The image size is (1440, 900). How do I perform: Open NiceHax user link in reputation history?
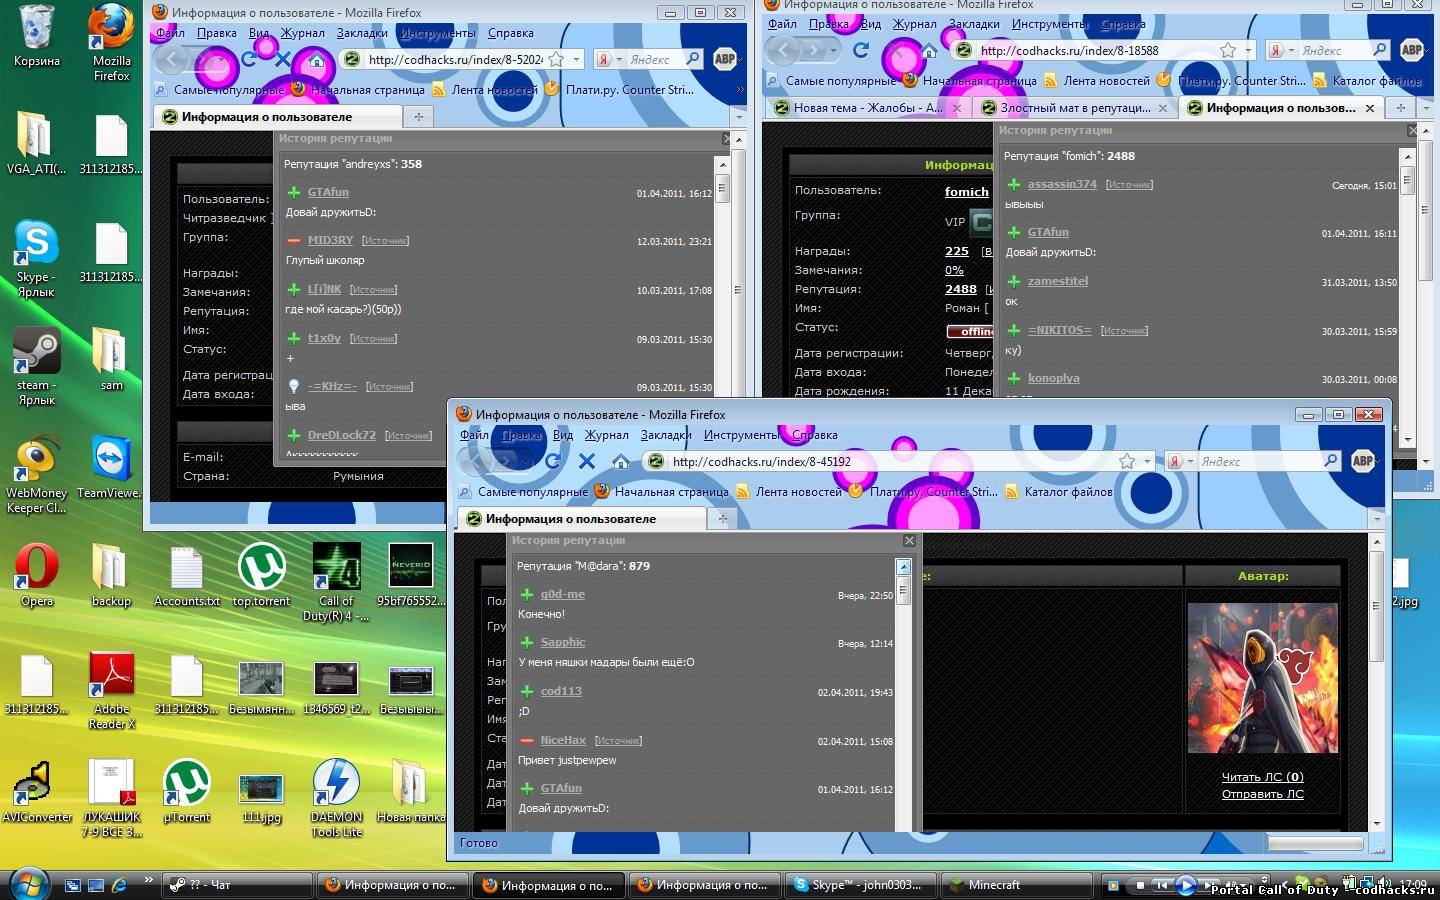[x=563, y=740]
